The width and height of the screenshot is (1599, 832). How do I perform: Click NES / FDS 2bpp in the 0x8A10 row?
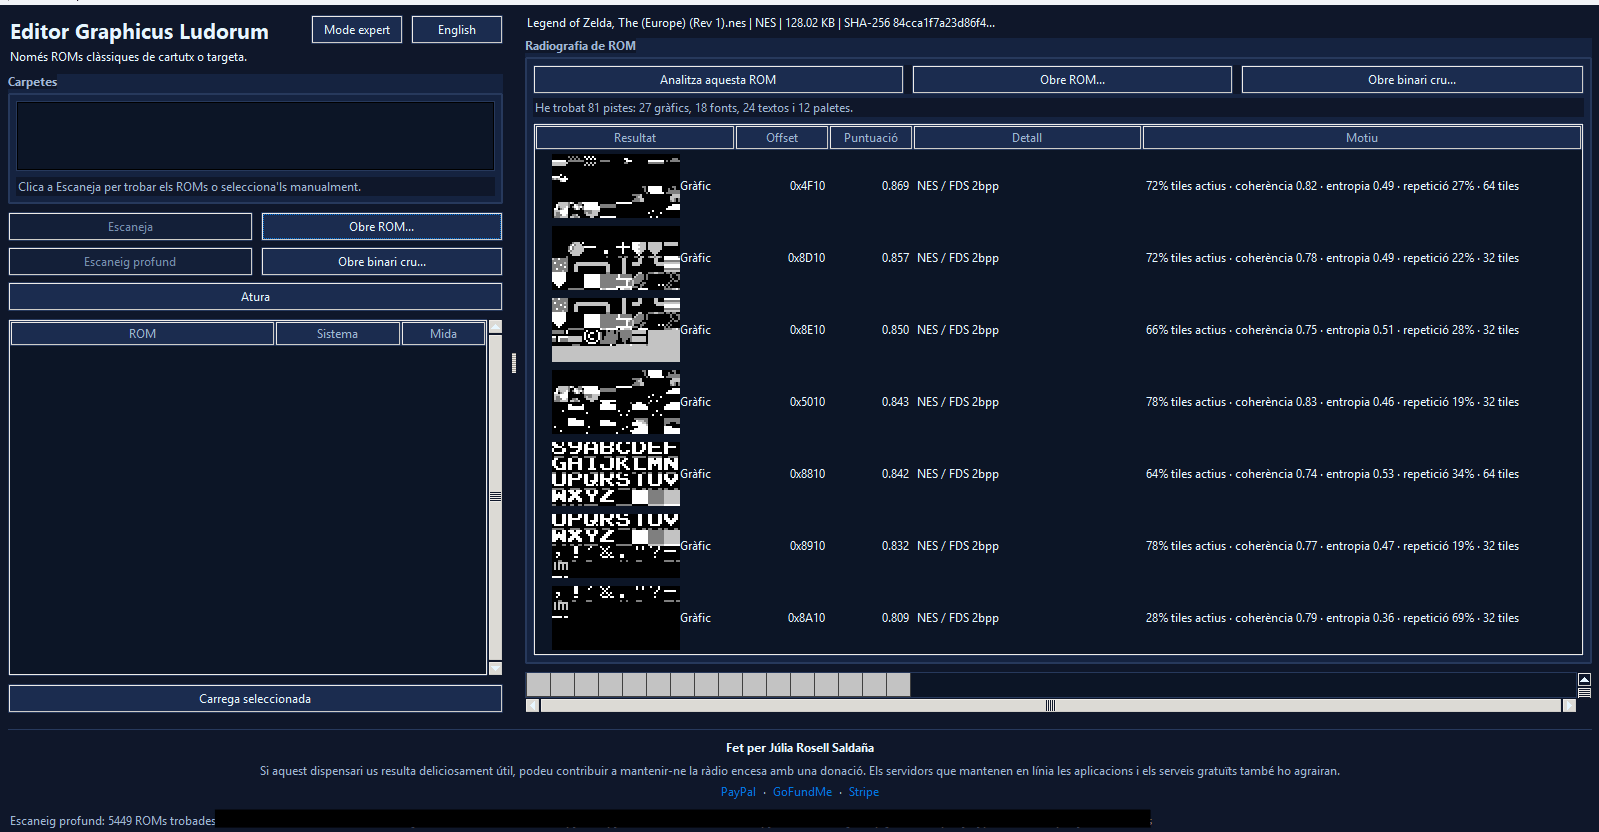[x=958, y=618]
